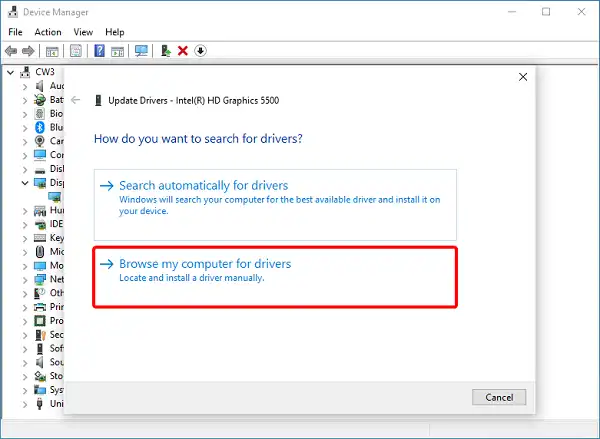Collapse the Display adapters tree node
This screenshot has width=600, height=439.
26,183
